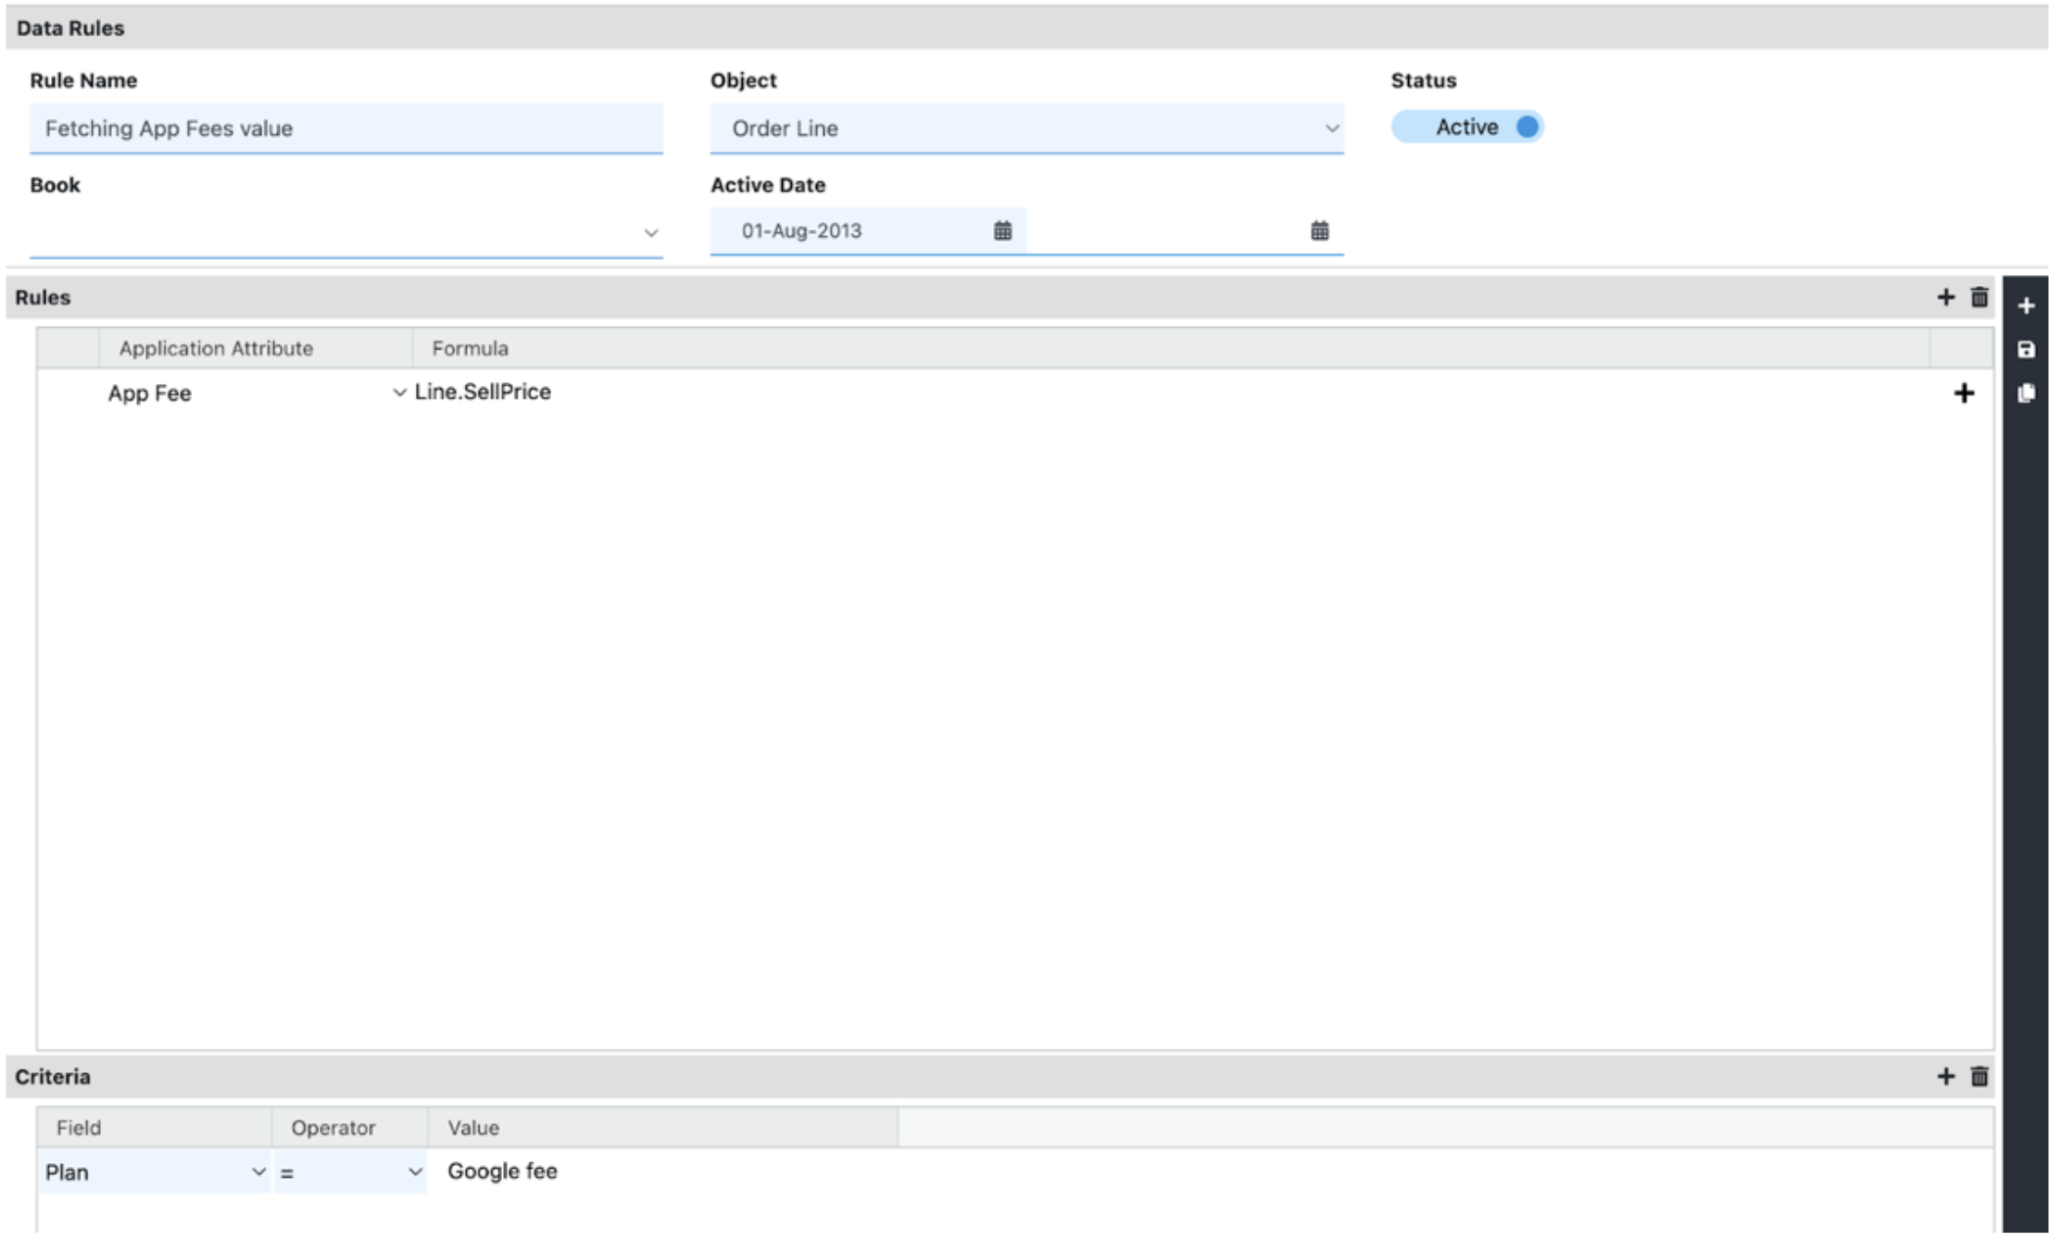Click the trash icon in Rules header
Viewport: 2052px width, 1234px height.
pyautogui.click(x=1979, y=297)
